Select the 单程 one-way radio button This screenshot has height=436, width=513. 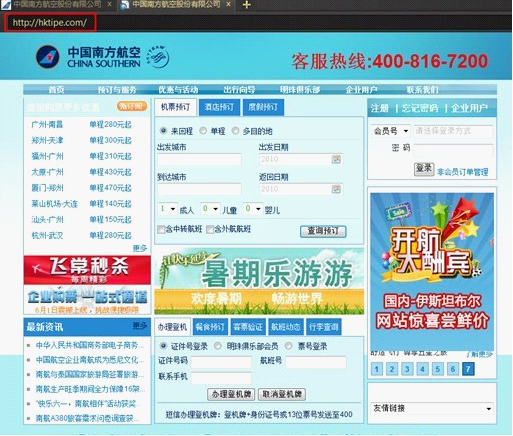pyautogui.click(x=203, y=131)
